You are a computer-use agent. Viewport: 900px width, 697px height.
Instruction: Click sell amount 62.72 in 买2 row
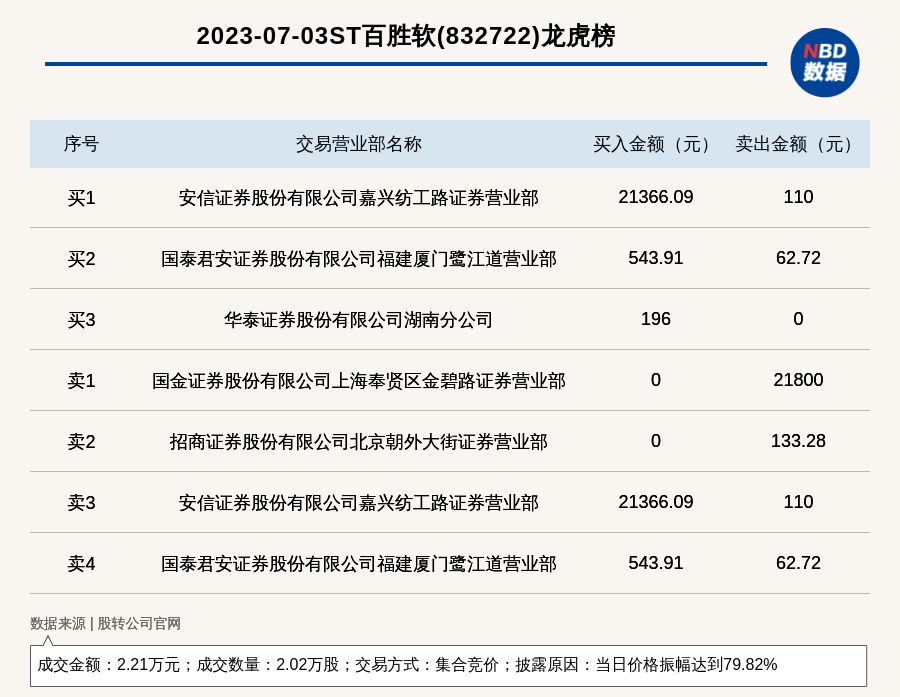798,258
